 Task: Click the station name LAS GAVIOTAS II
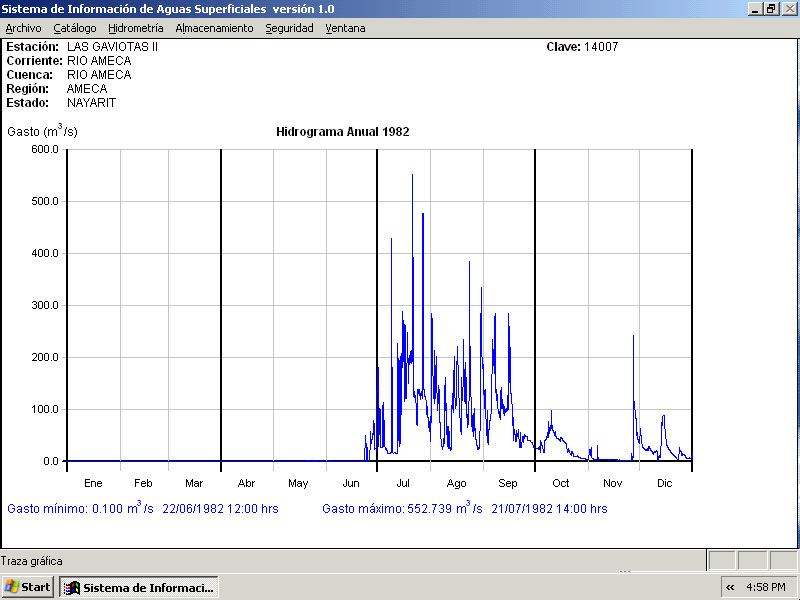112,47
